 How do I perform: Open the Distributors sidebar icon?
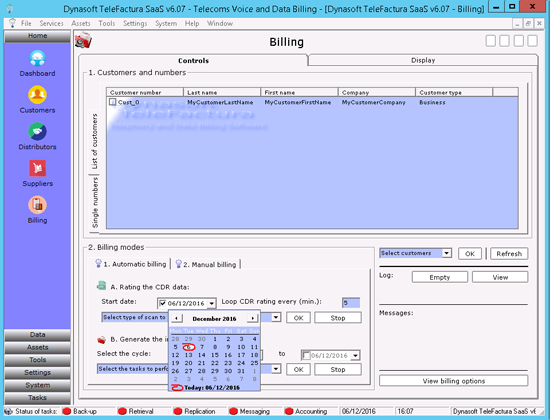click(37, 132)
